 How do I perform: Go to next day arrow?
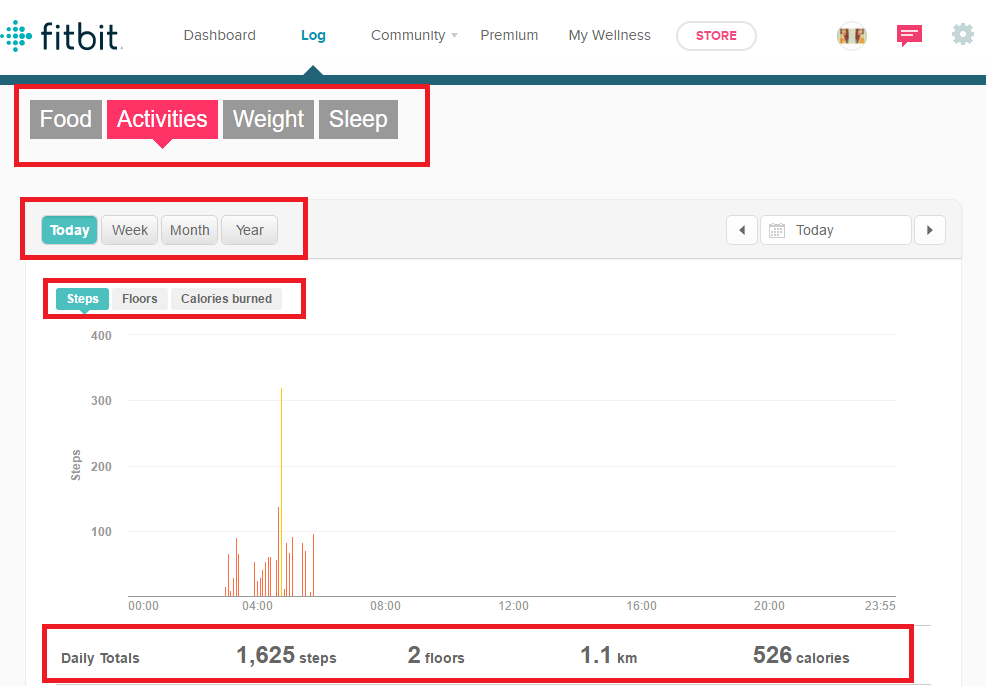pos(929,230)
